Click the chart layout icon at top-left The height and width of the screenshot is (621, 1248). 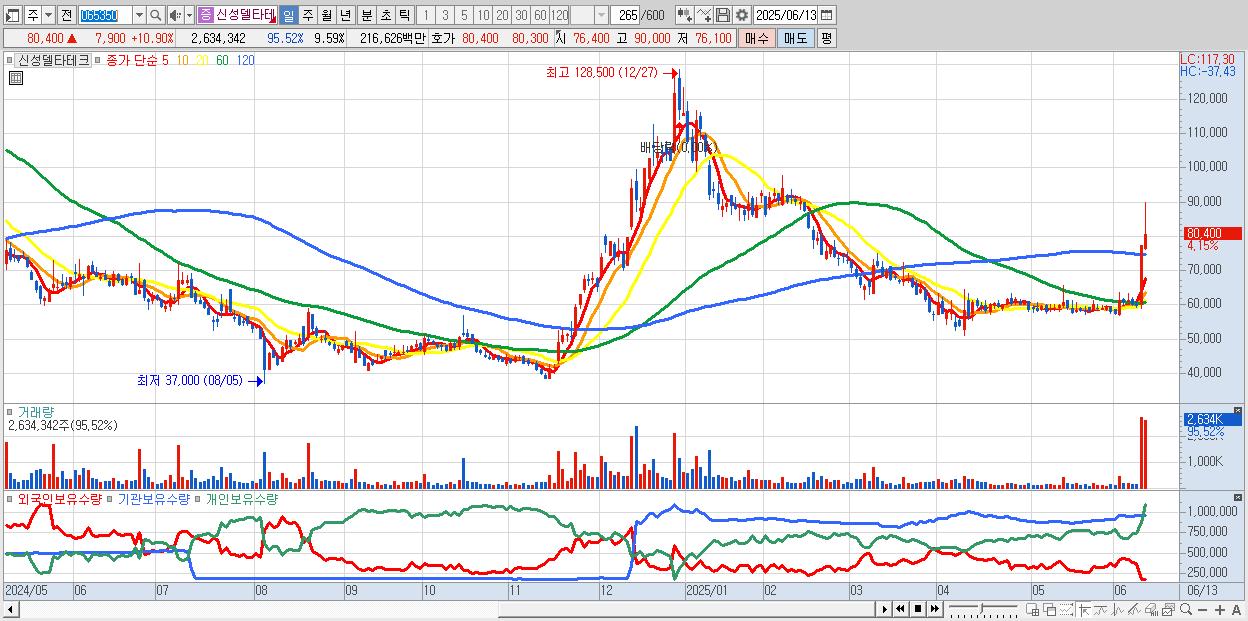point(12,15)
